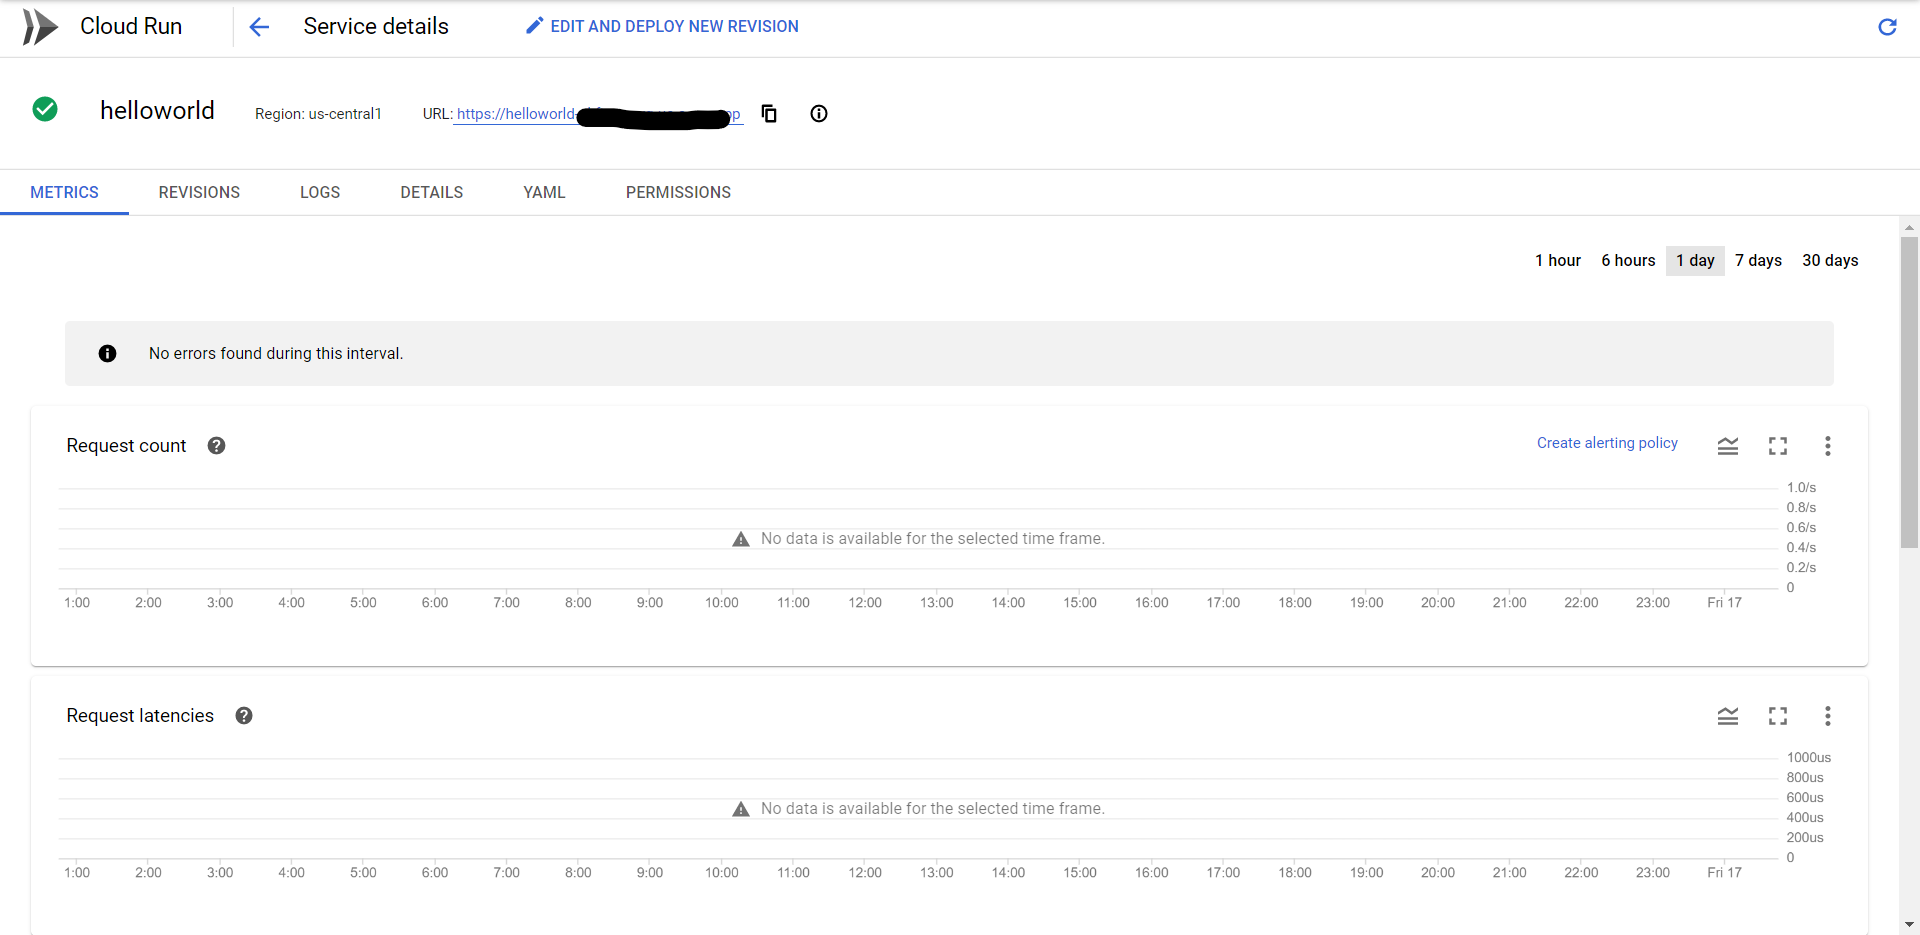The image size is (1920, 935).
Task: Open Request count help tooltip
Action: pos(216,446)
